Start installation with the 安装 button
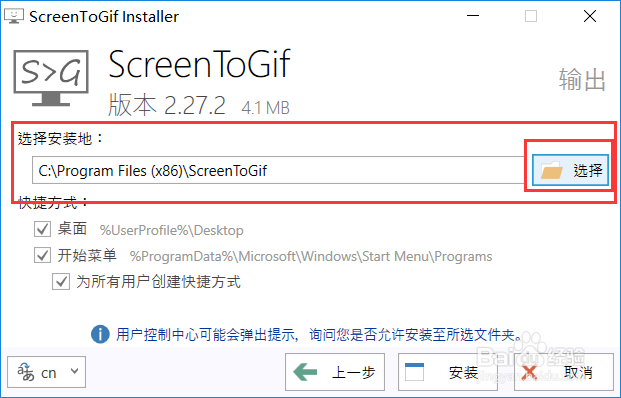The height and width of the screenshot is (398, 621). (x=448, y=372)
